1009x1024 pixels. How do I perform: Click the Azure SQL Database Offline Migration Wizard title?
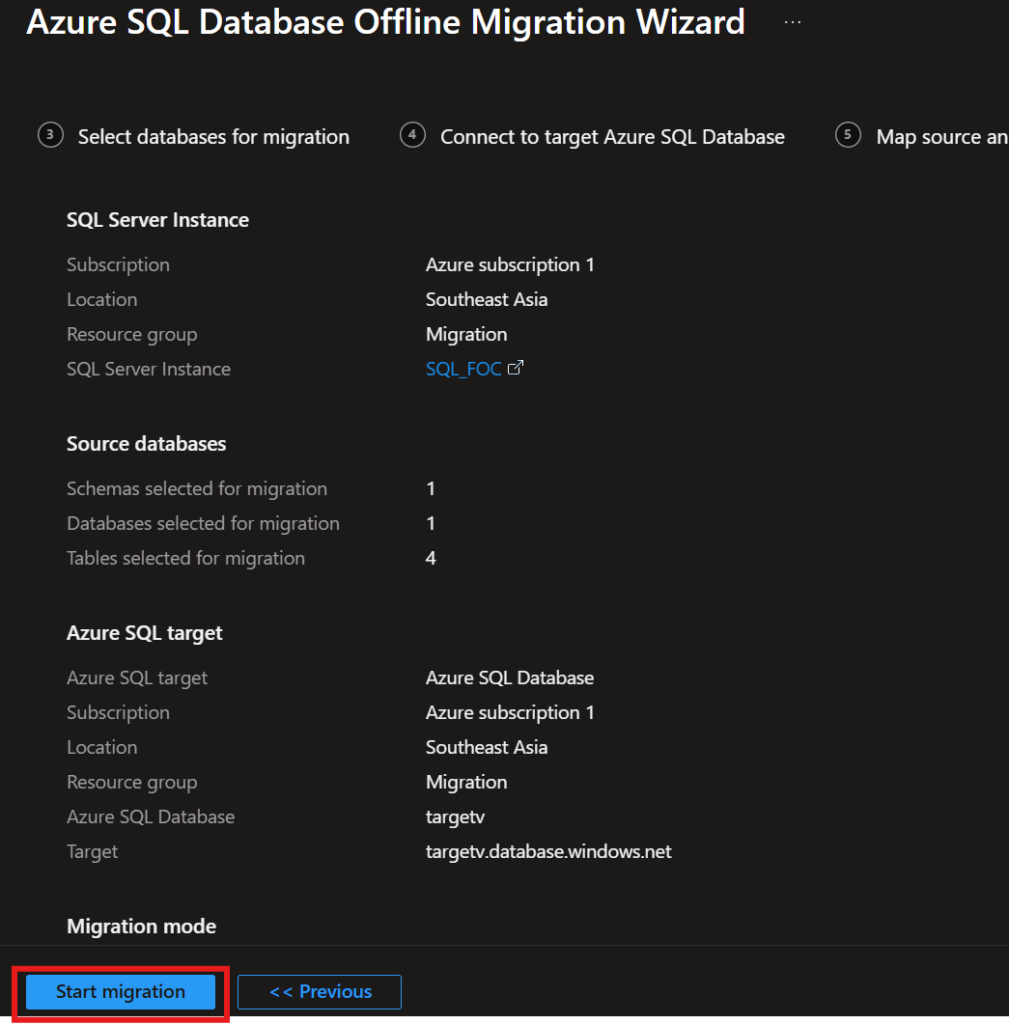(x=385, y=23)
